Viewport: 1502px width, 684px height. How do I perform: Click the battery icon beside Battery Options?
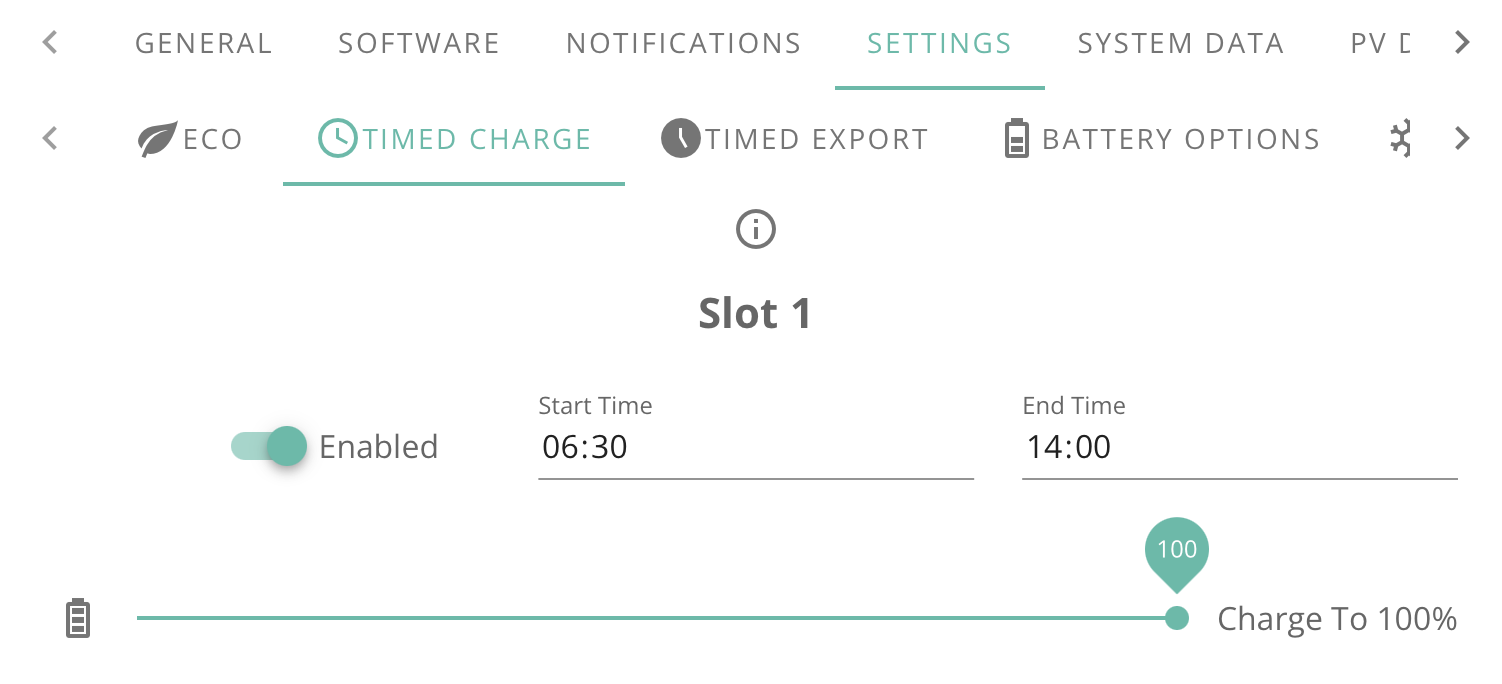[x=1016, y=138]
